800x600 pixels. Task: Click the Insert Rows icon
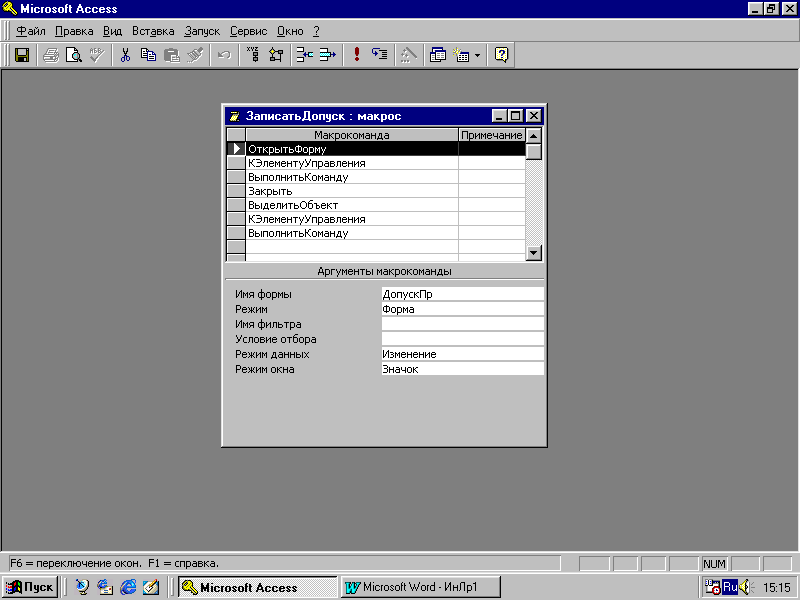[x=305, y=55]
